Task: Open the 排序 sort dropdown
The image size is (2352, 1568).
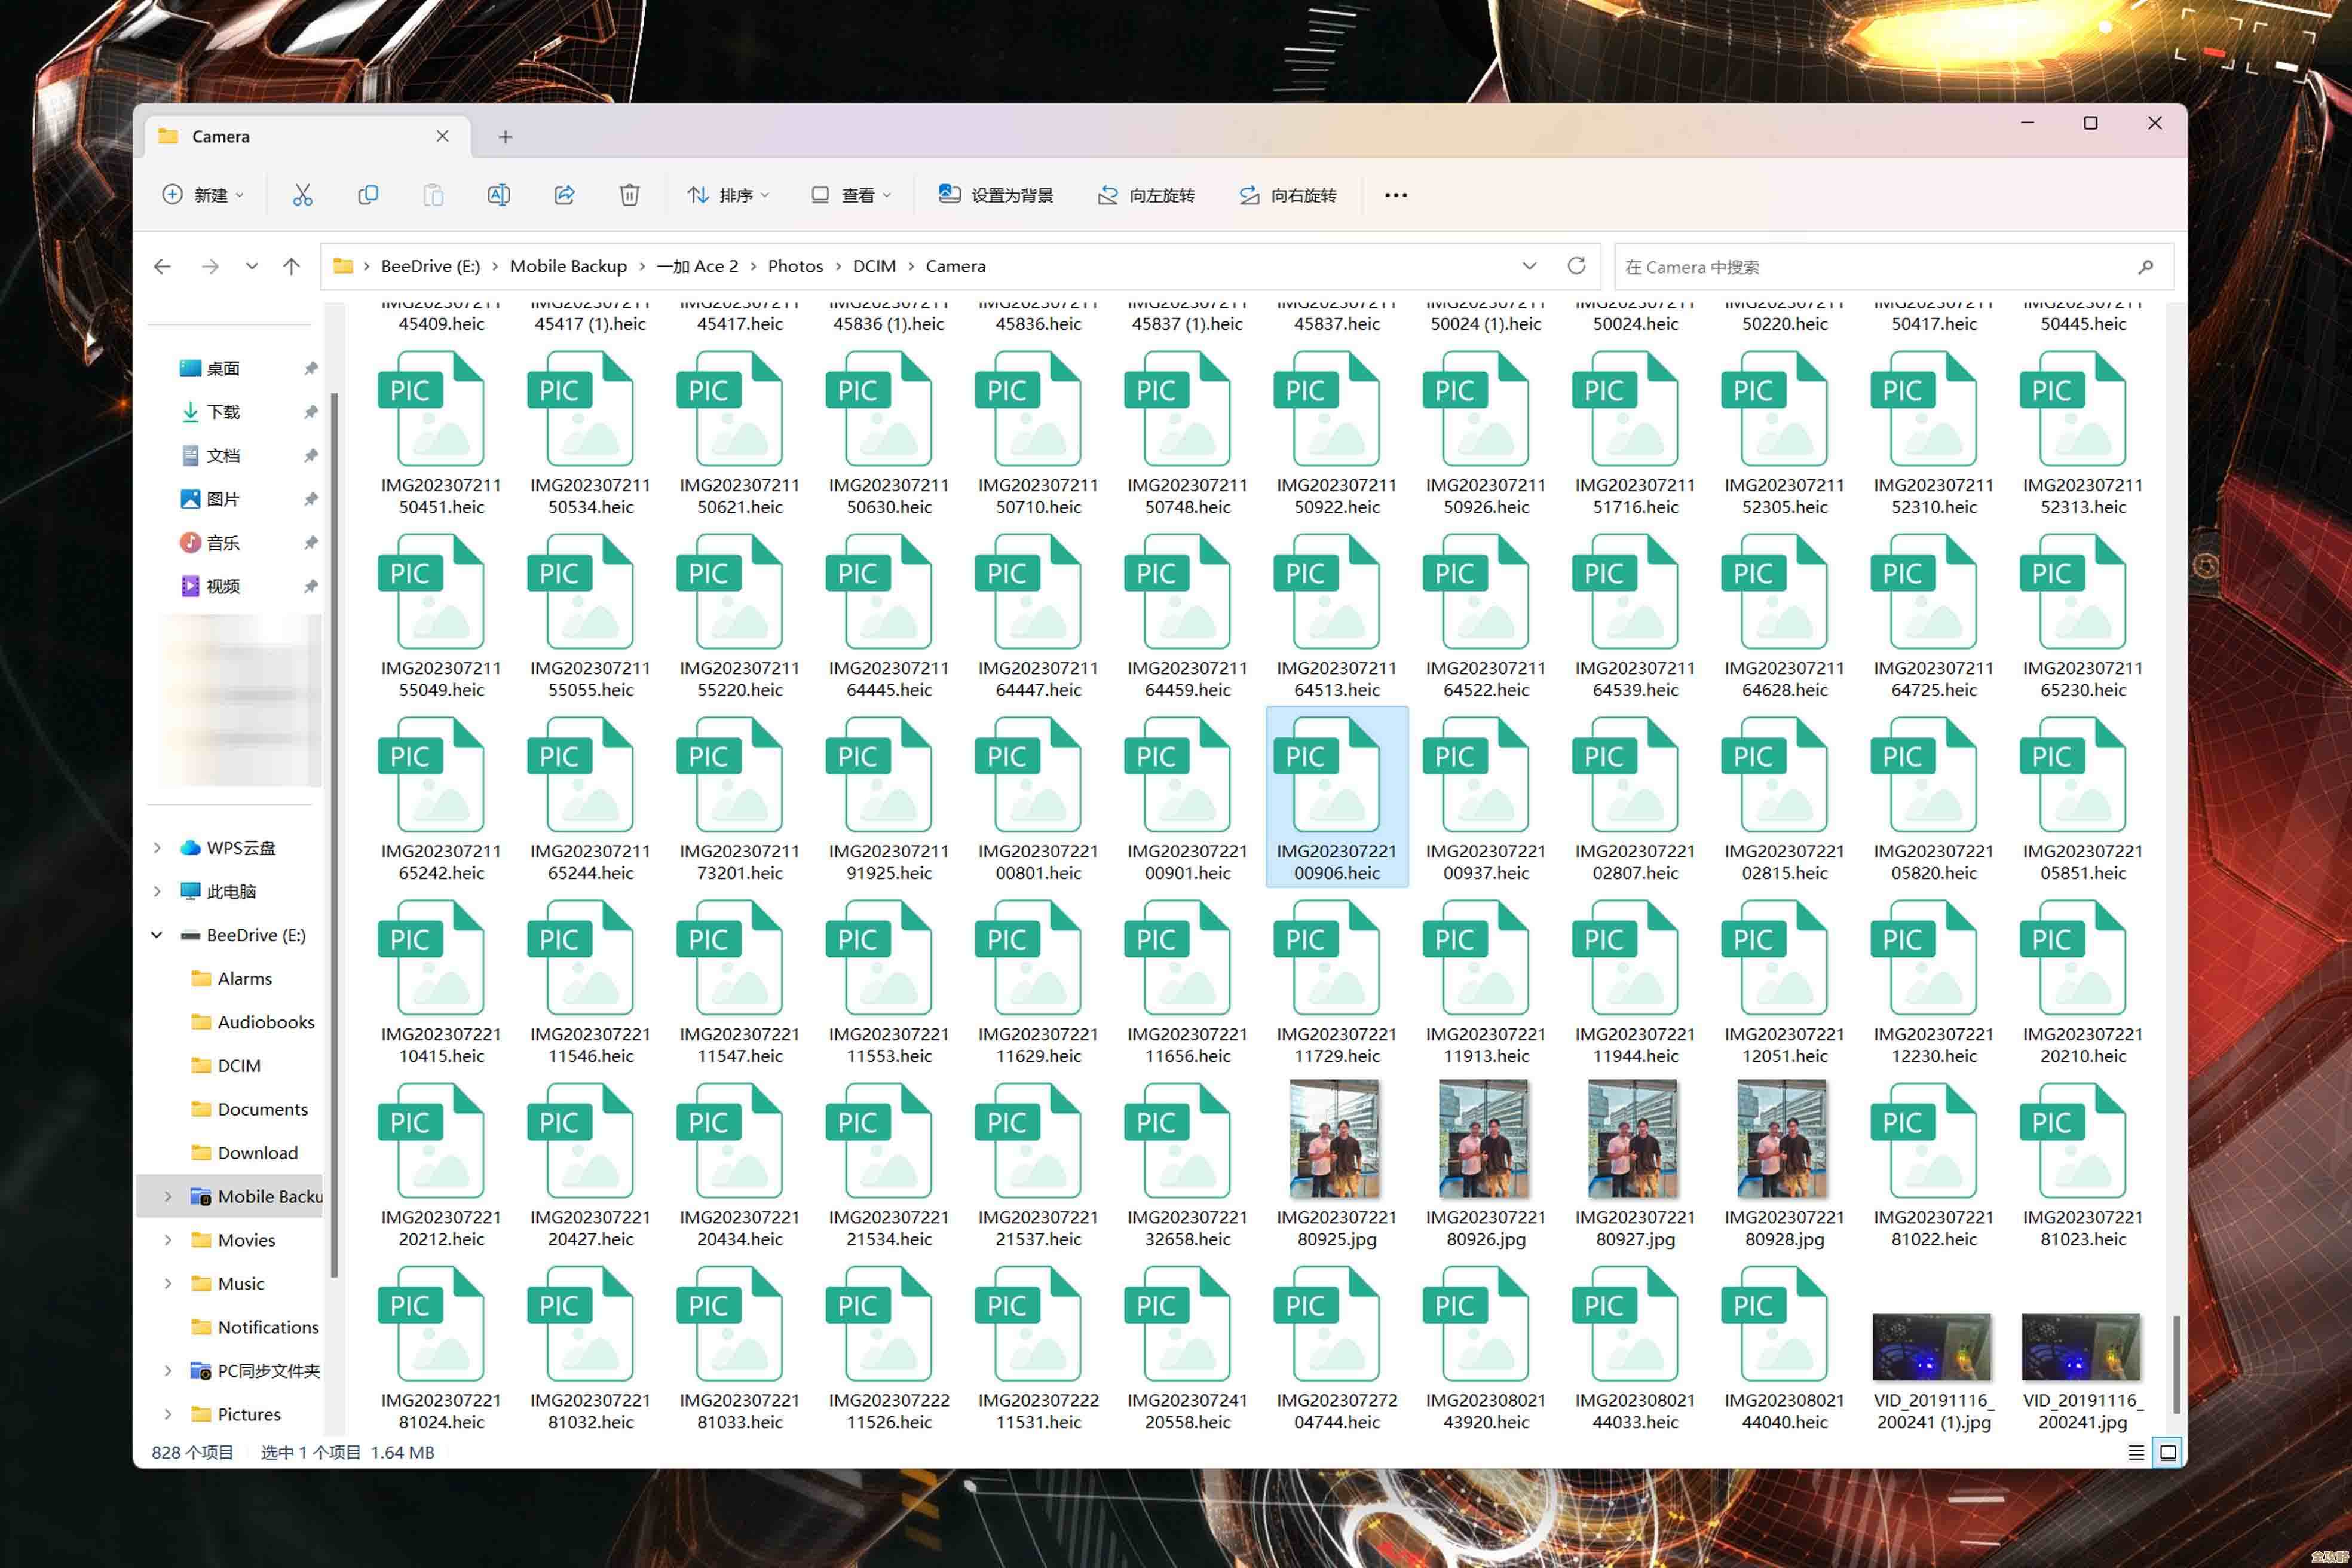Action: [x=728, y=195]
